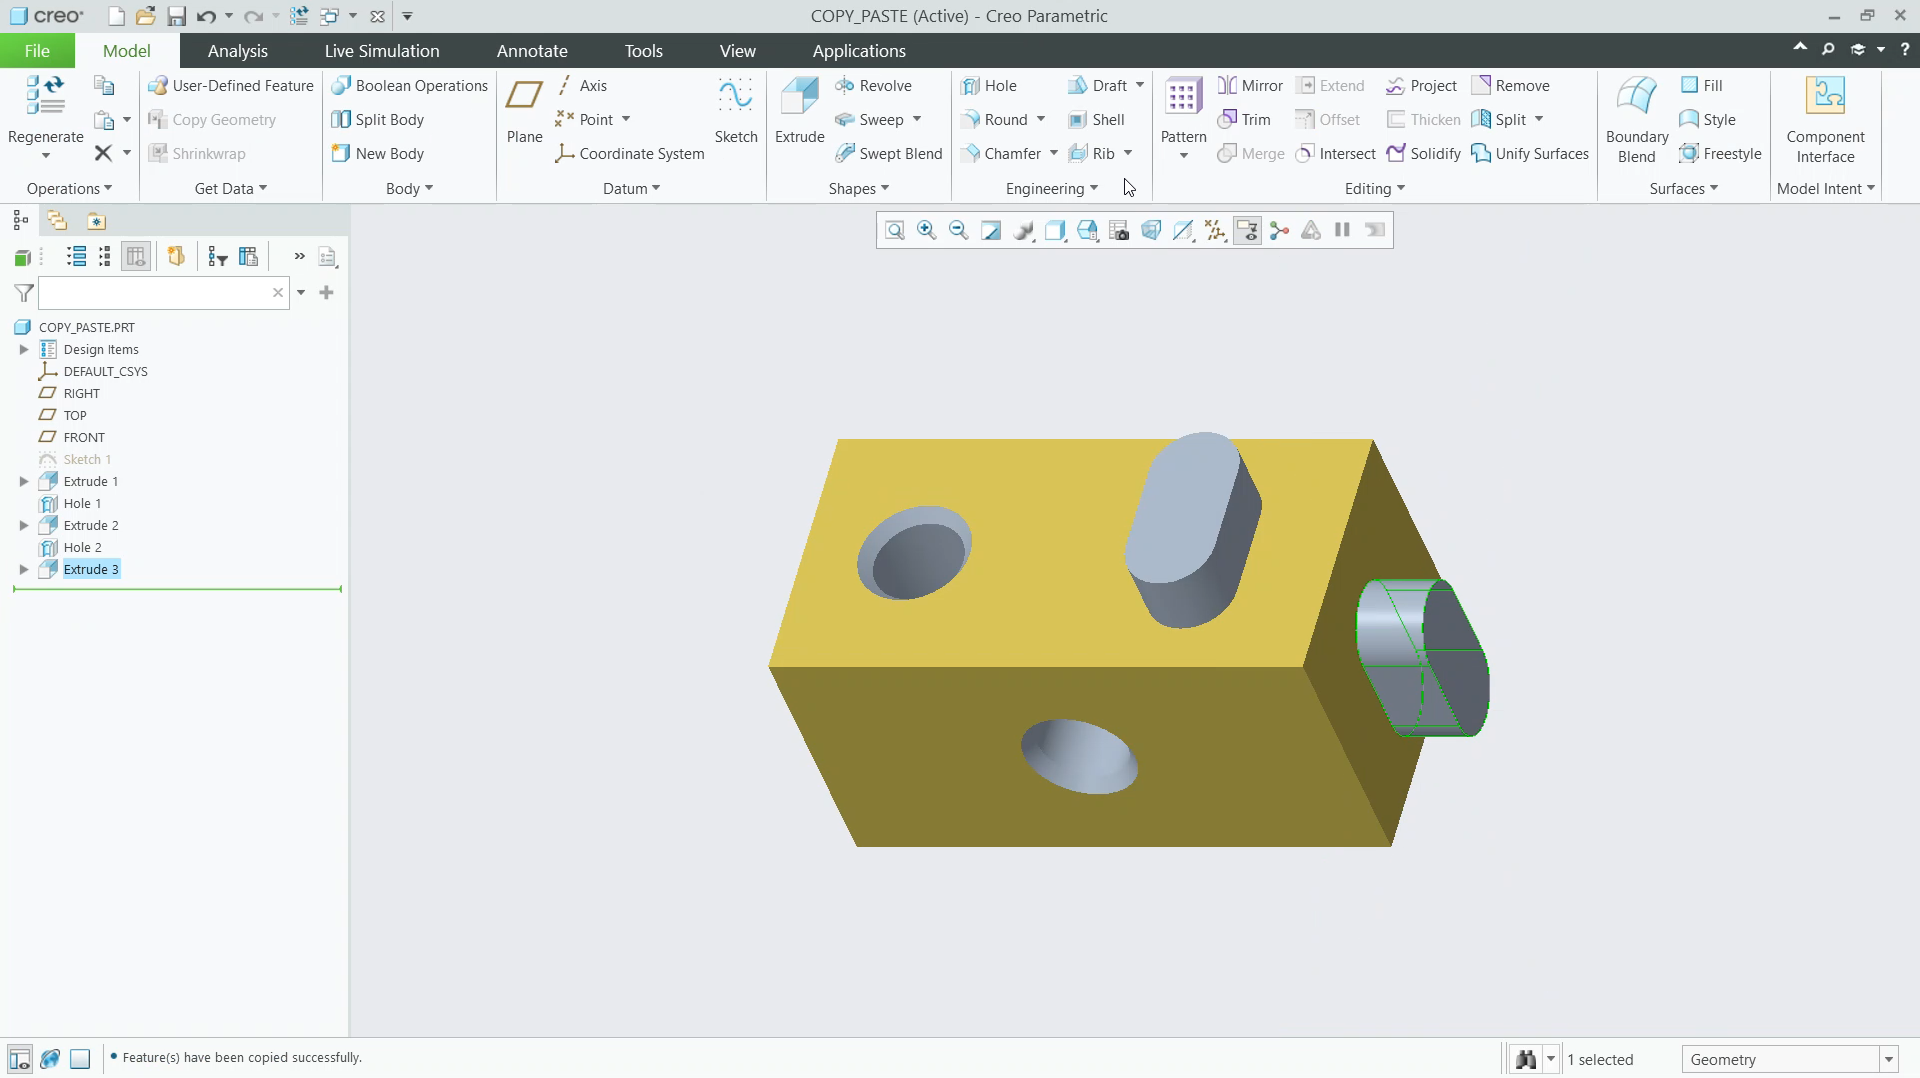The image size is (1920, 1078).
Task: Open the Live Simulation tab
Action: (382, 51)
